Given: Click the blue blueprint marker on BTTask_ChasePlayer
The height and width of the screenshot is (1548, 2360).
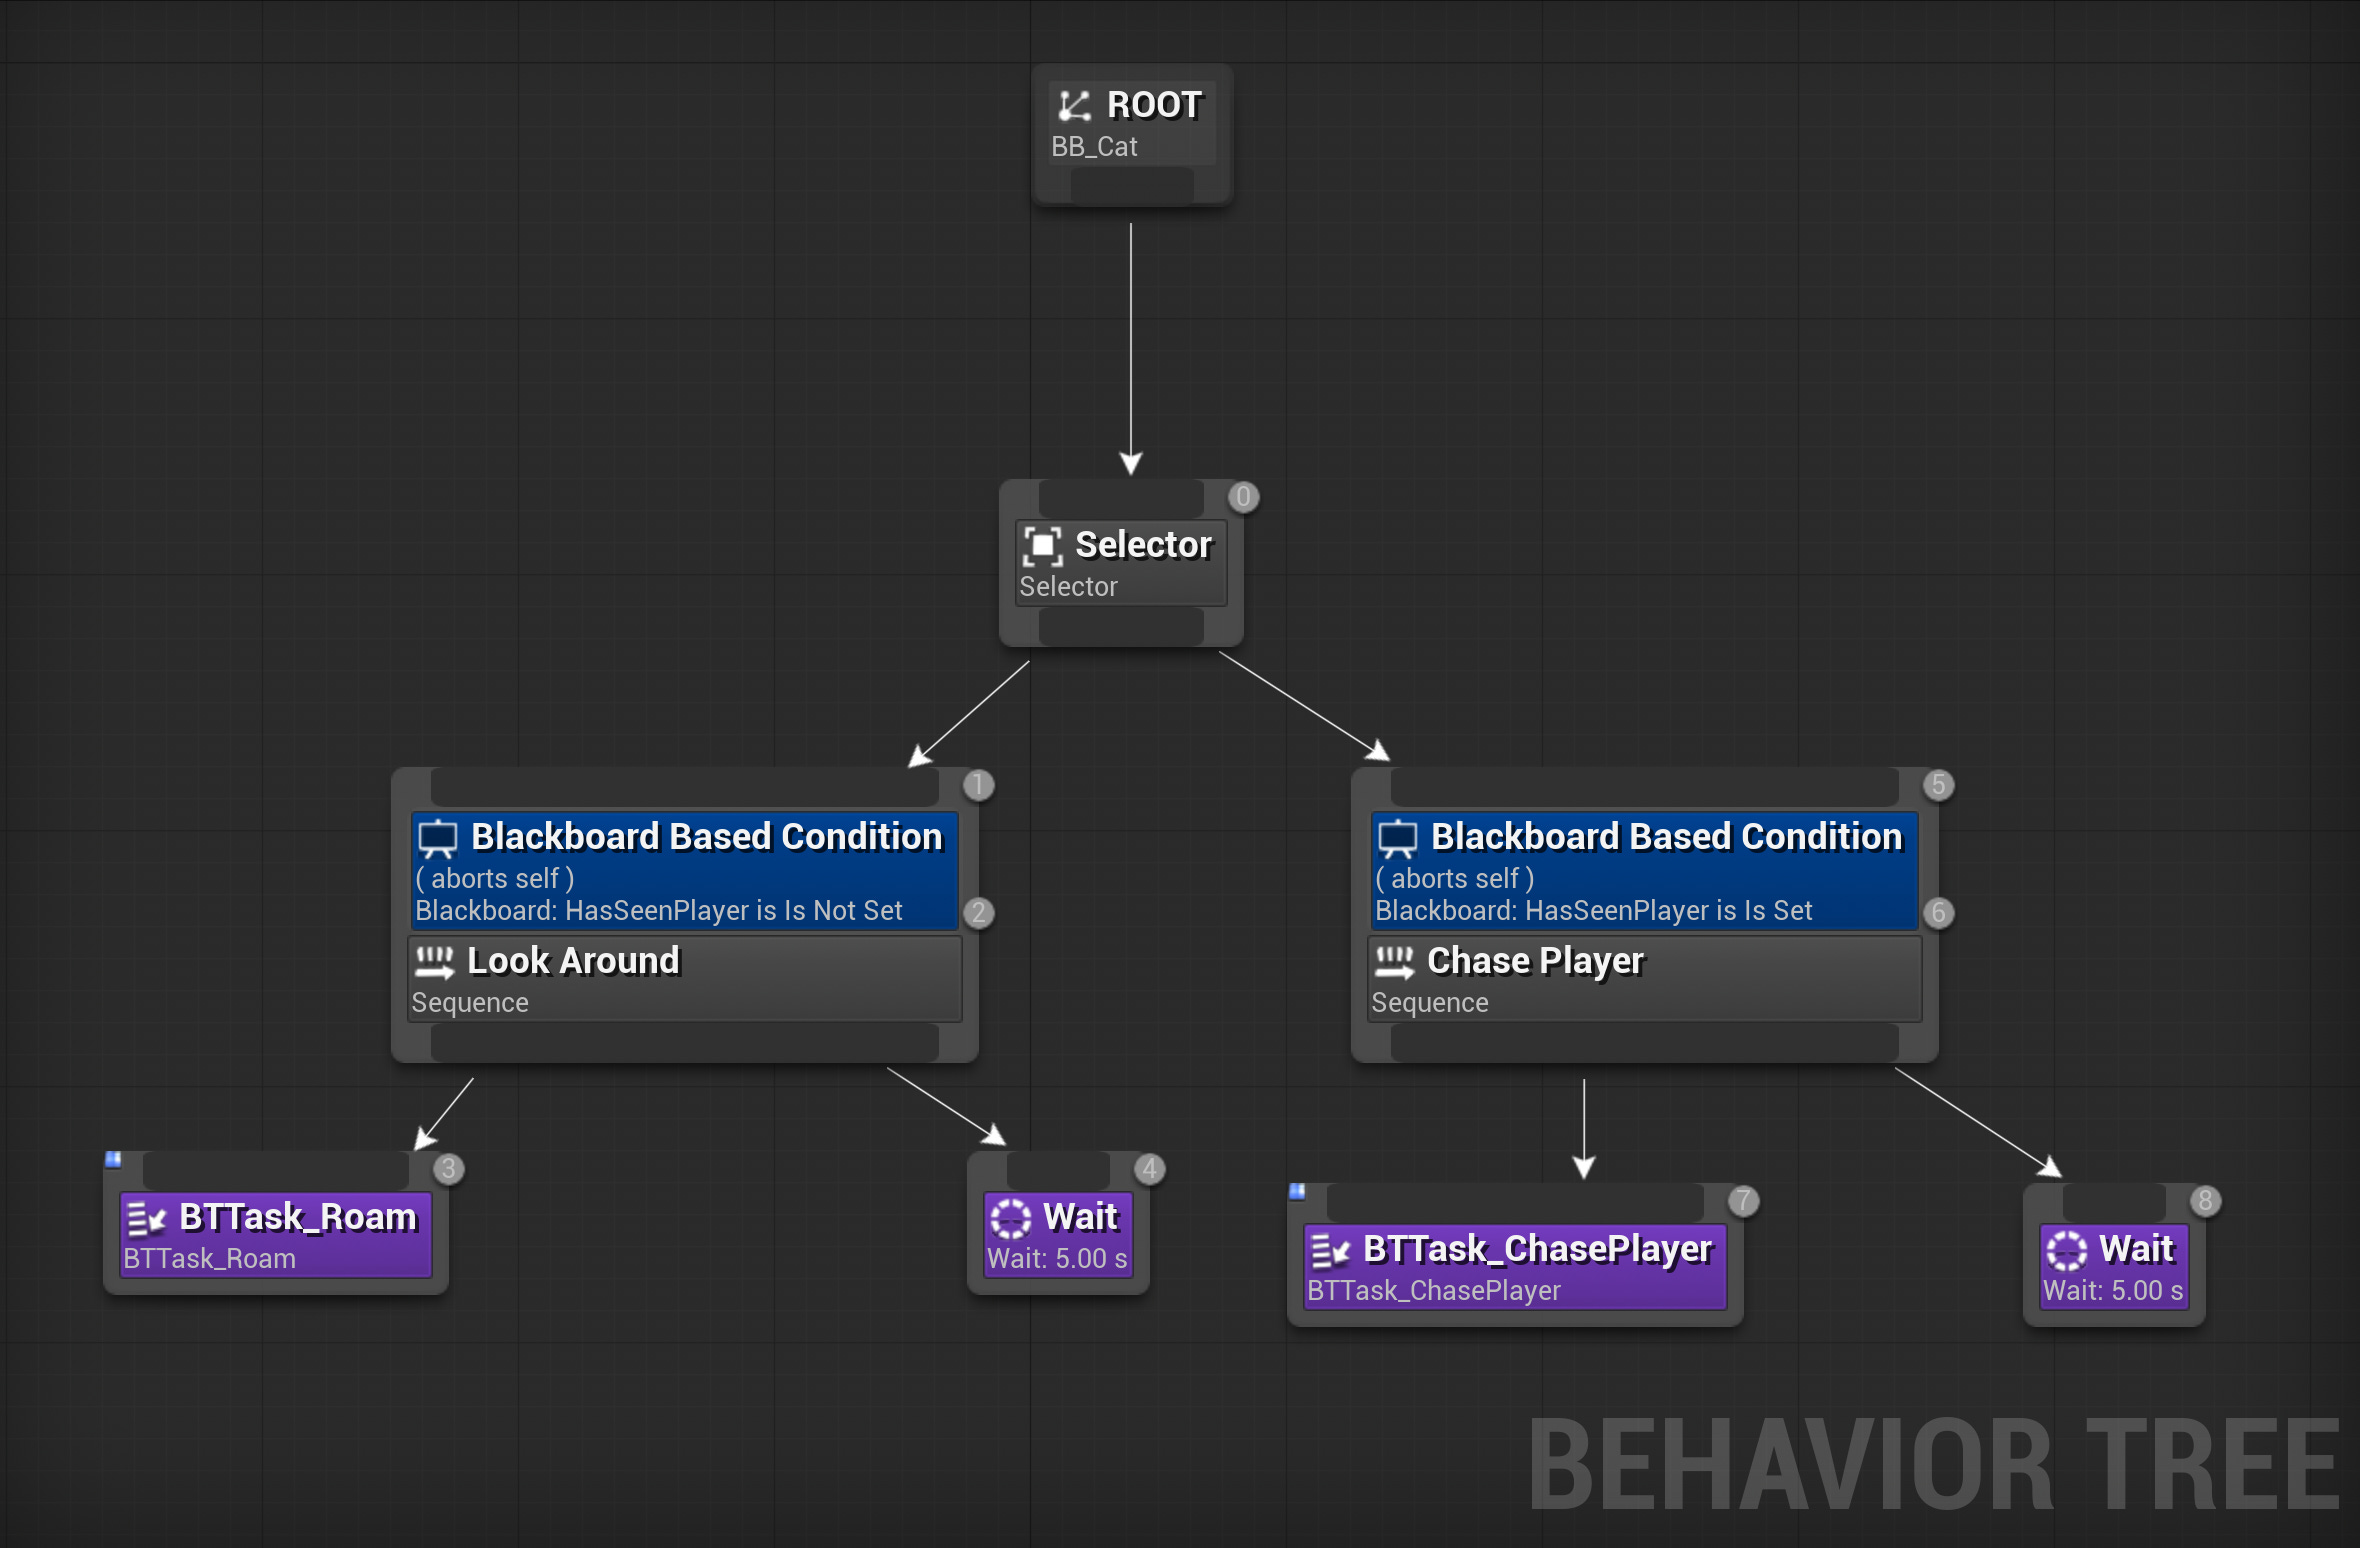Looking at the screenshot, I should coord(1298,1191).
